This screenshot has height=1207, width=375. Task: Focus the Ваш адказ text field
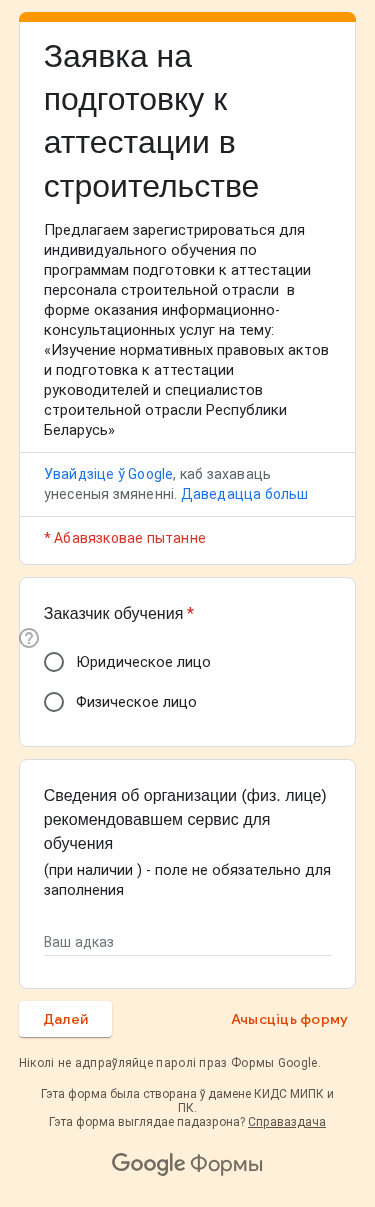click(187, 942)
